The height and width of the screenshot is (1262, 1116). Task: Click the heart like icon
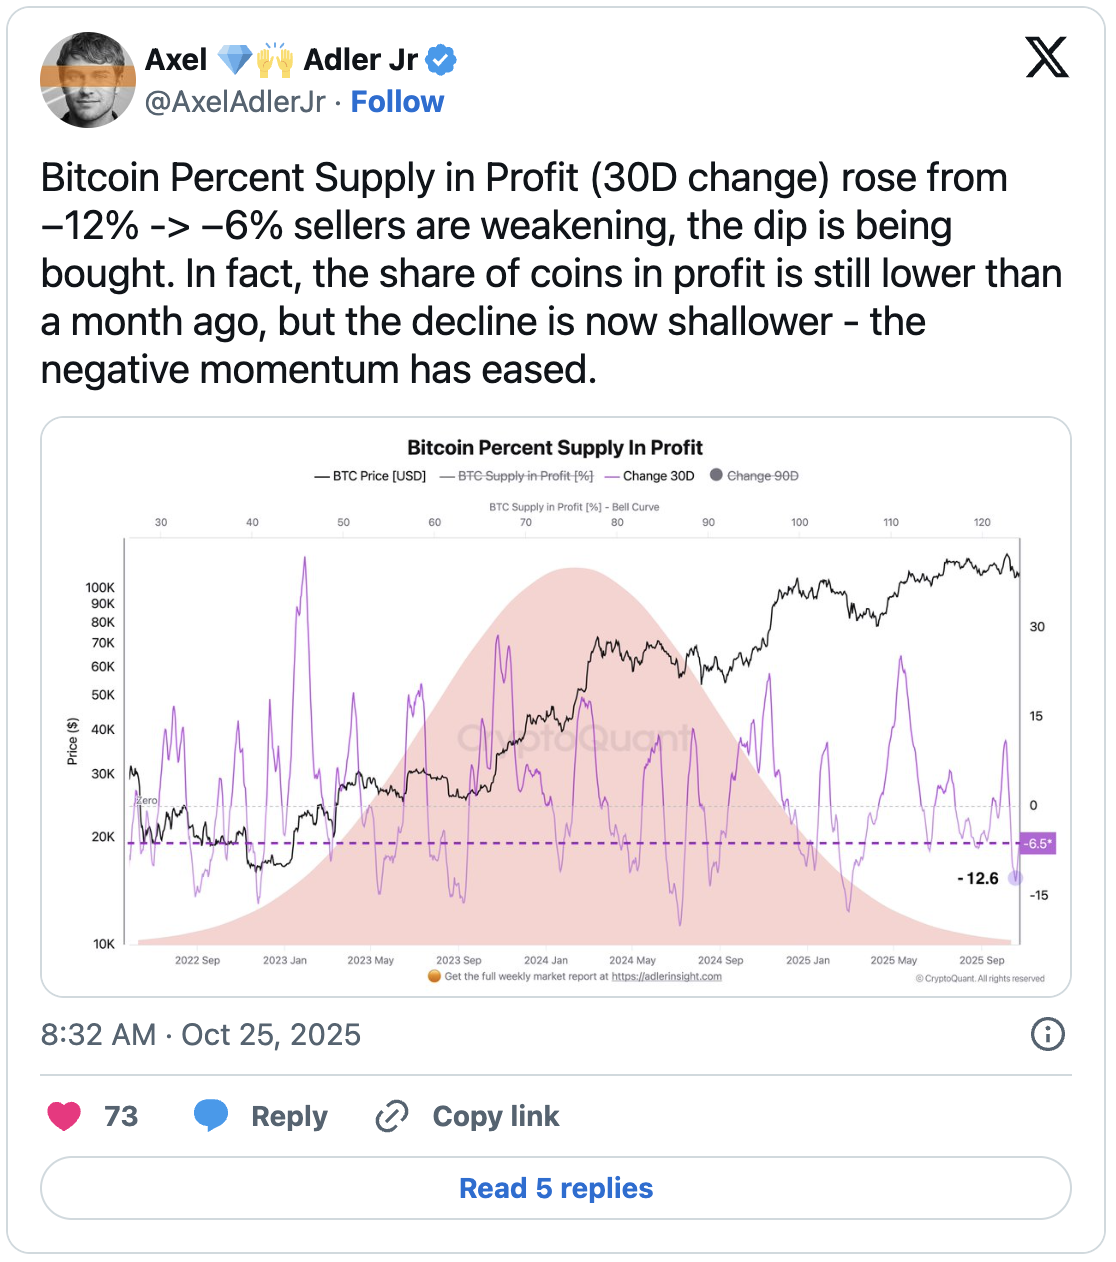(64, 1116)
